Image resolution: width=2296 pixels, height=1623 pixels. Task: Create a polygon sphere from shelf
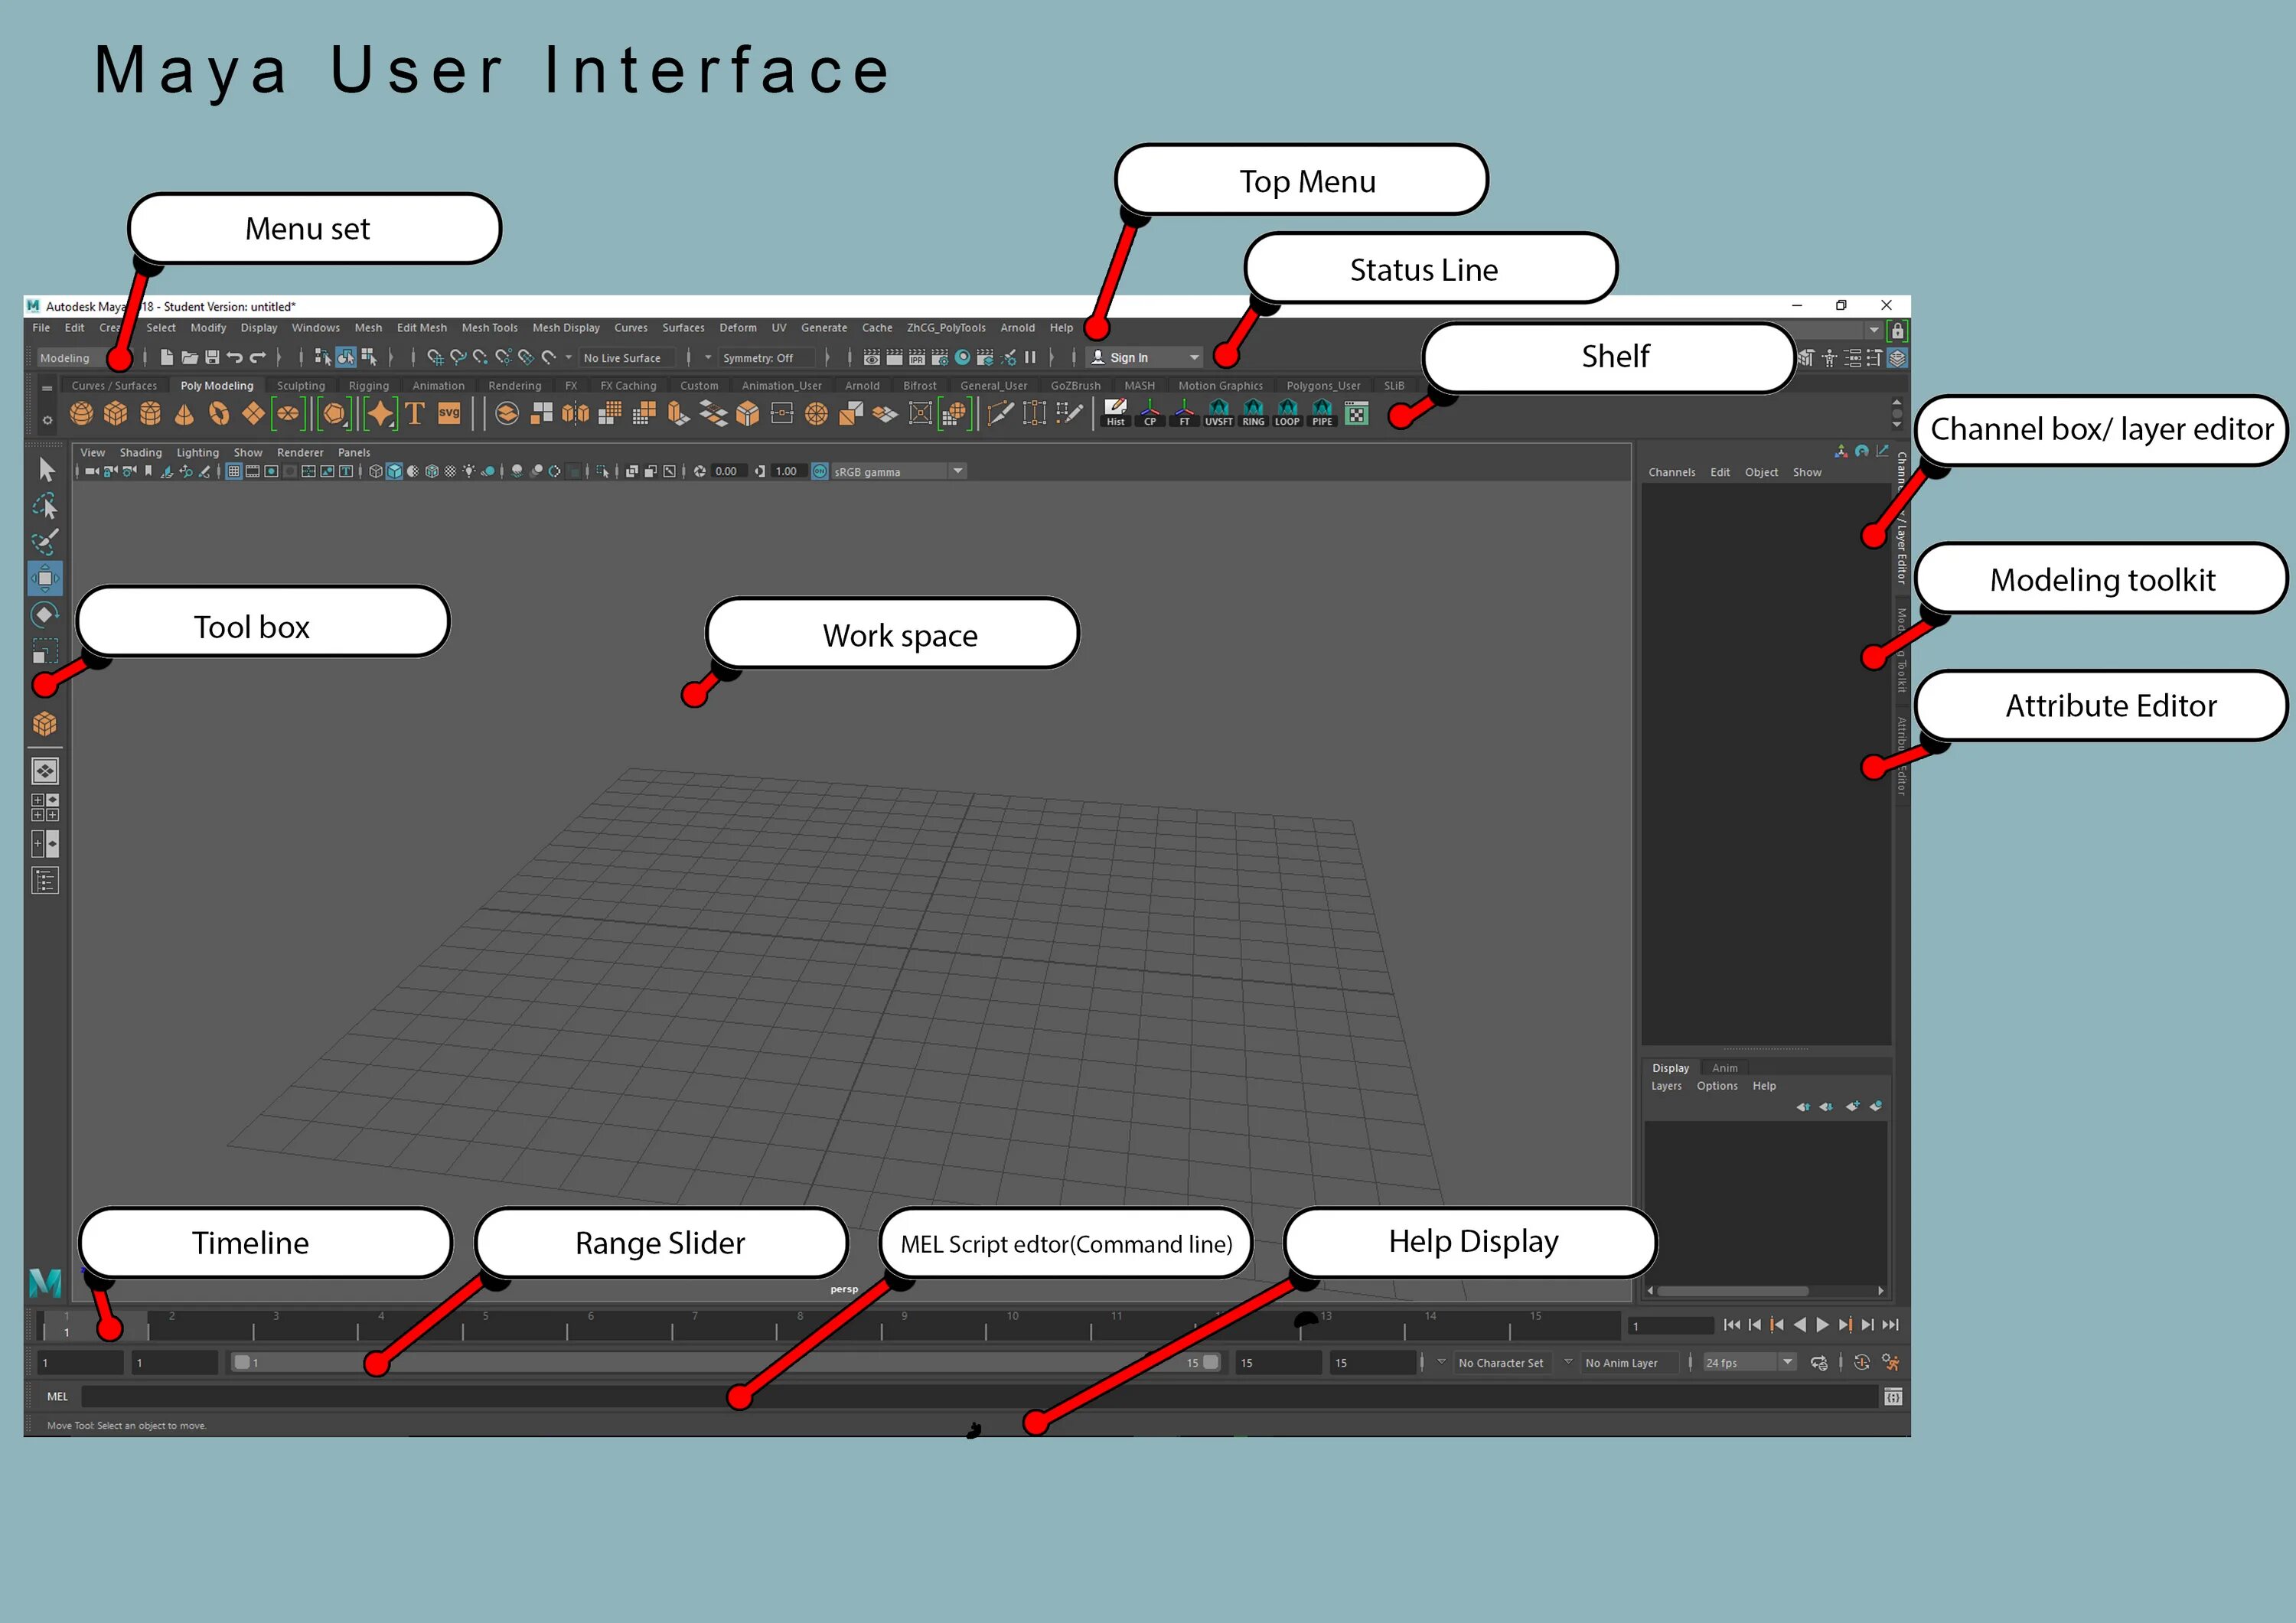81,413
